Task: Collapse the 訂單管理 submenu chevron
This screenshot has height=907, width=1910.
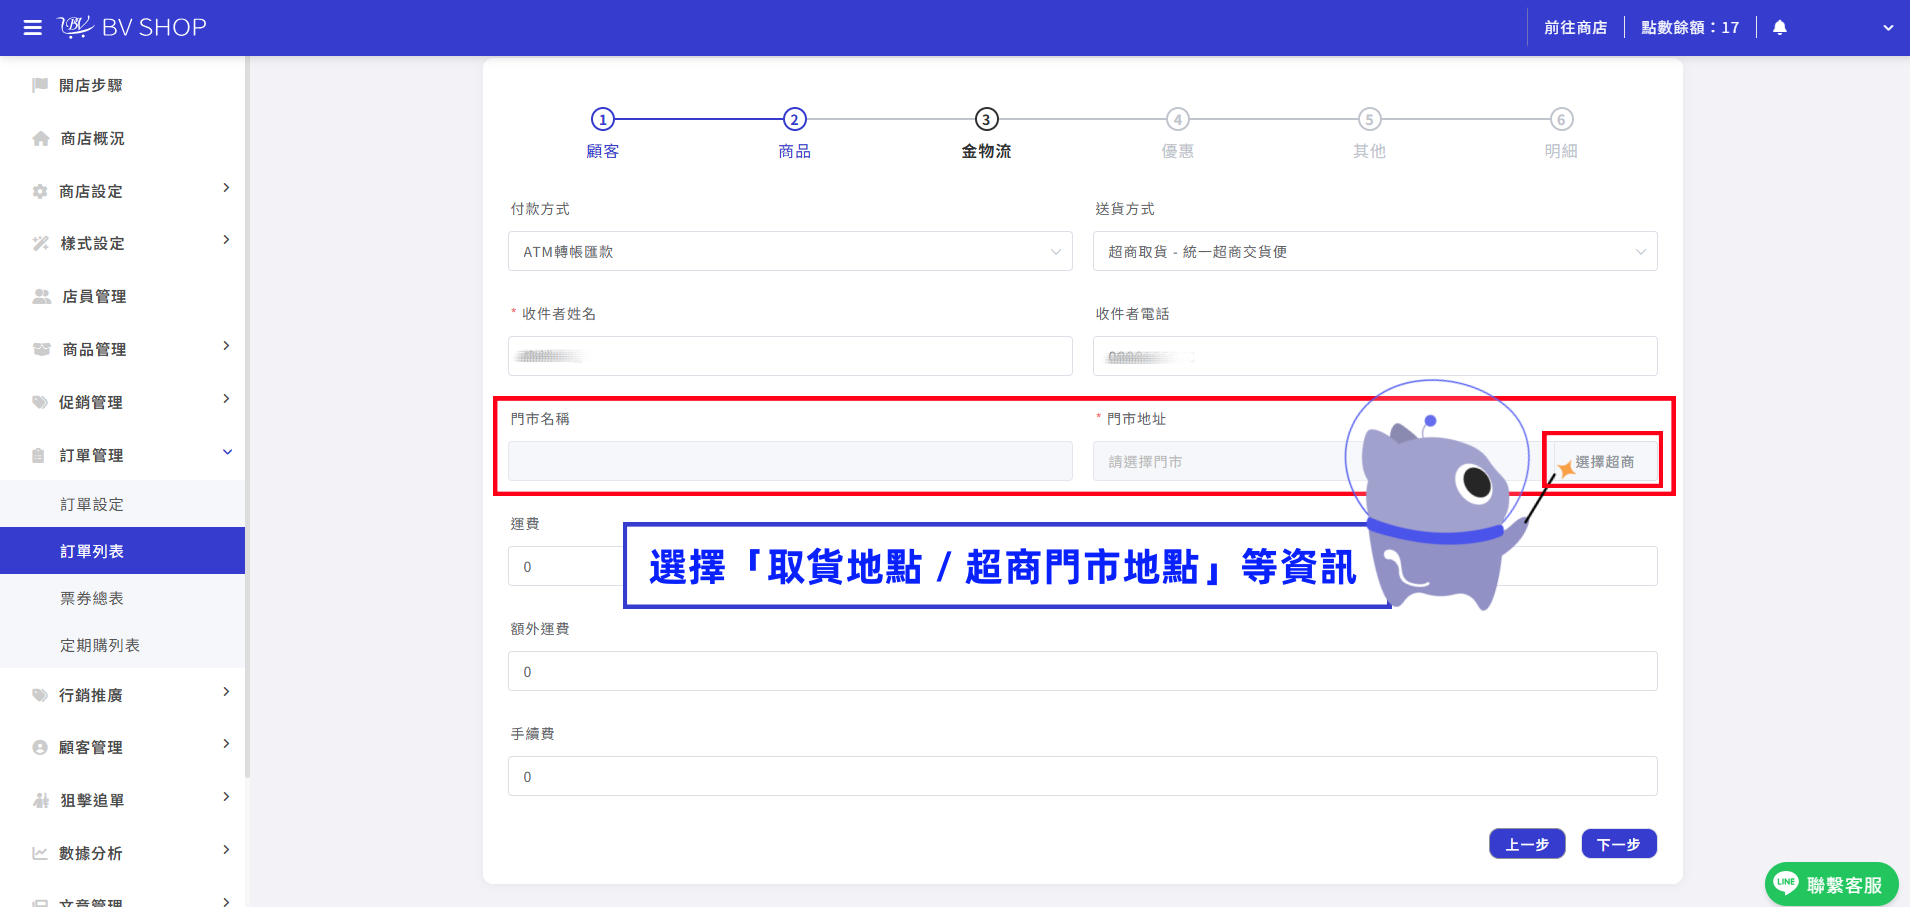Action: (227, 452)
